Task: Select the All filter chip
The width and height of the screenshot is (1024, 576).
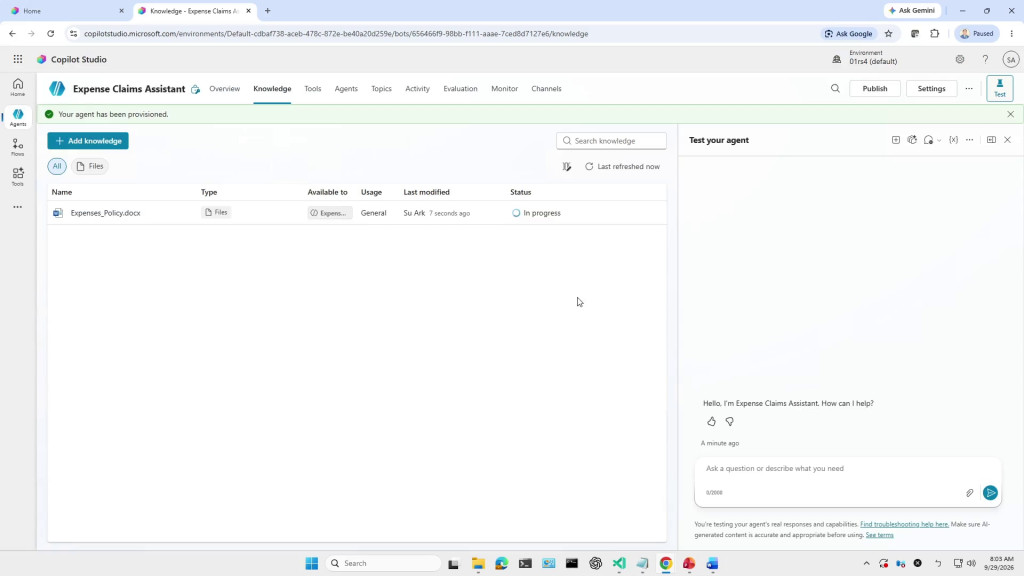Action: click(x=57, y=167)
